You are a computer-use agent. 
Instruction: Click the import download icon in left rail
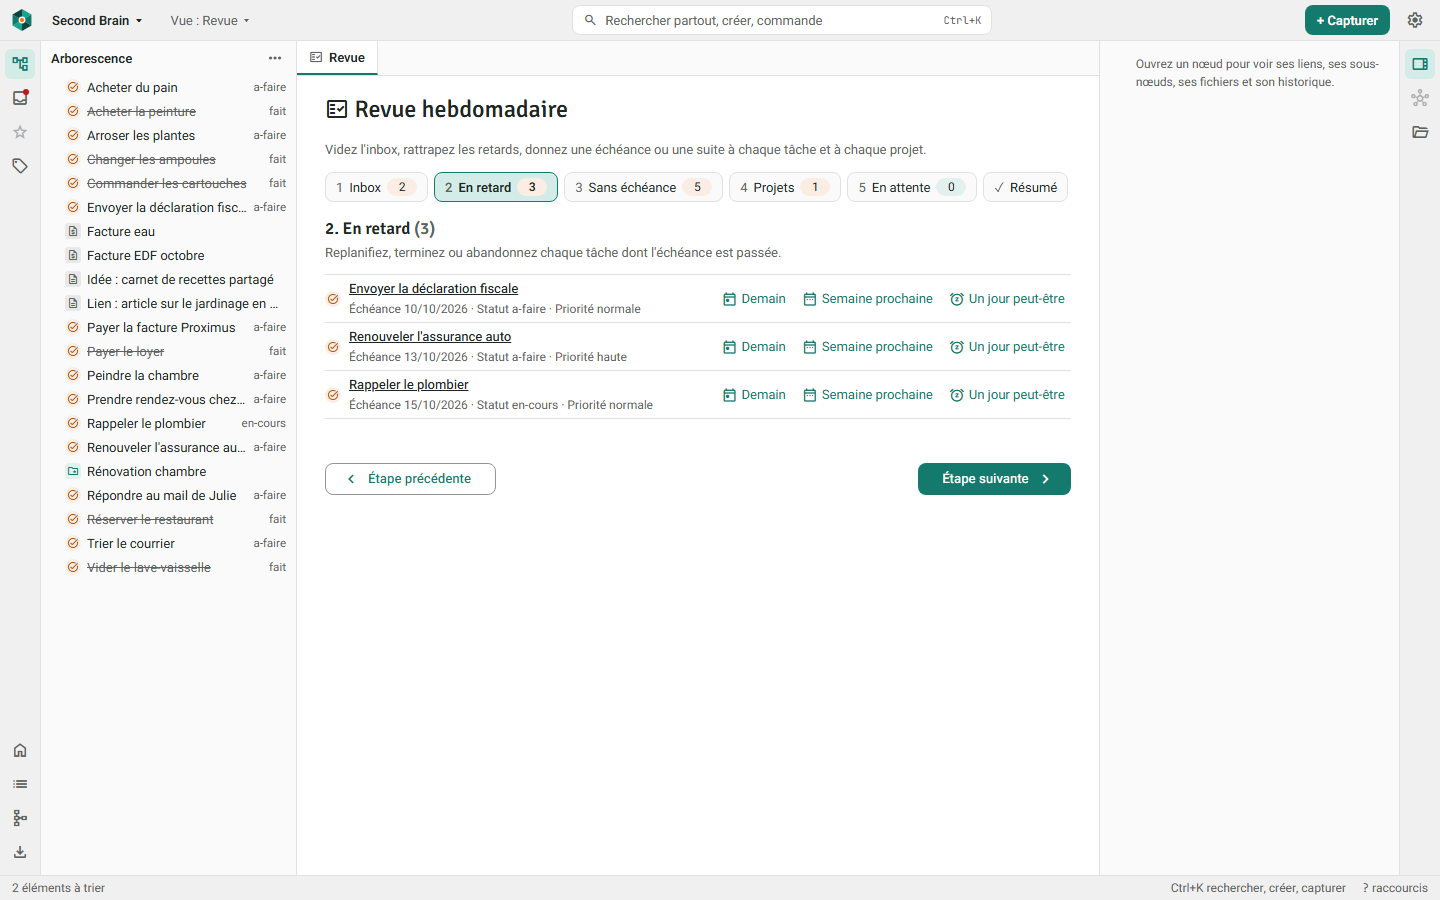click(20, 852)
